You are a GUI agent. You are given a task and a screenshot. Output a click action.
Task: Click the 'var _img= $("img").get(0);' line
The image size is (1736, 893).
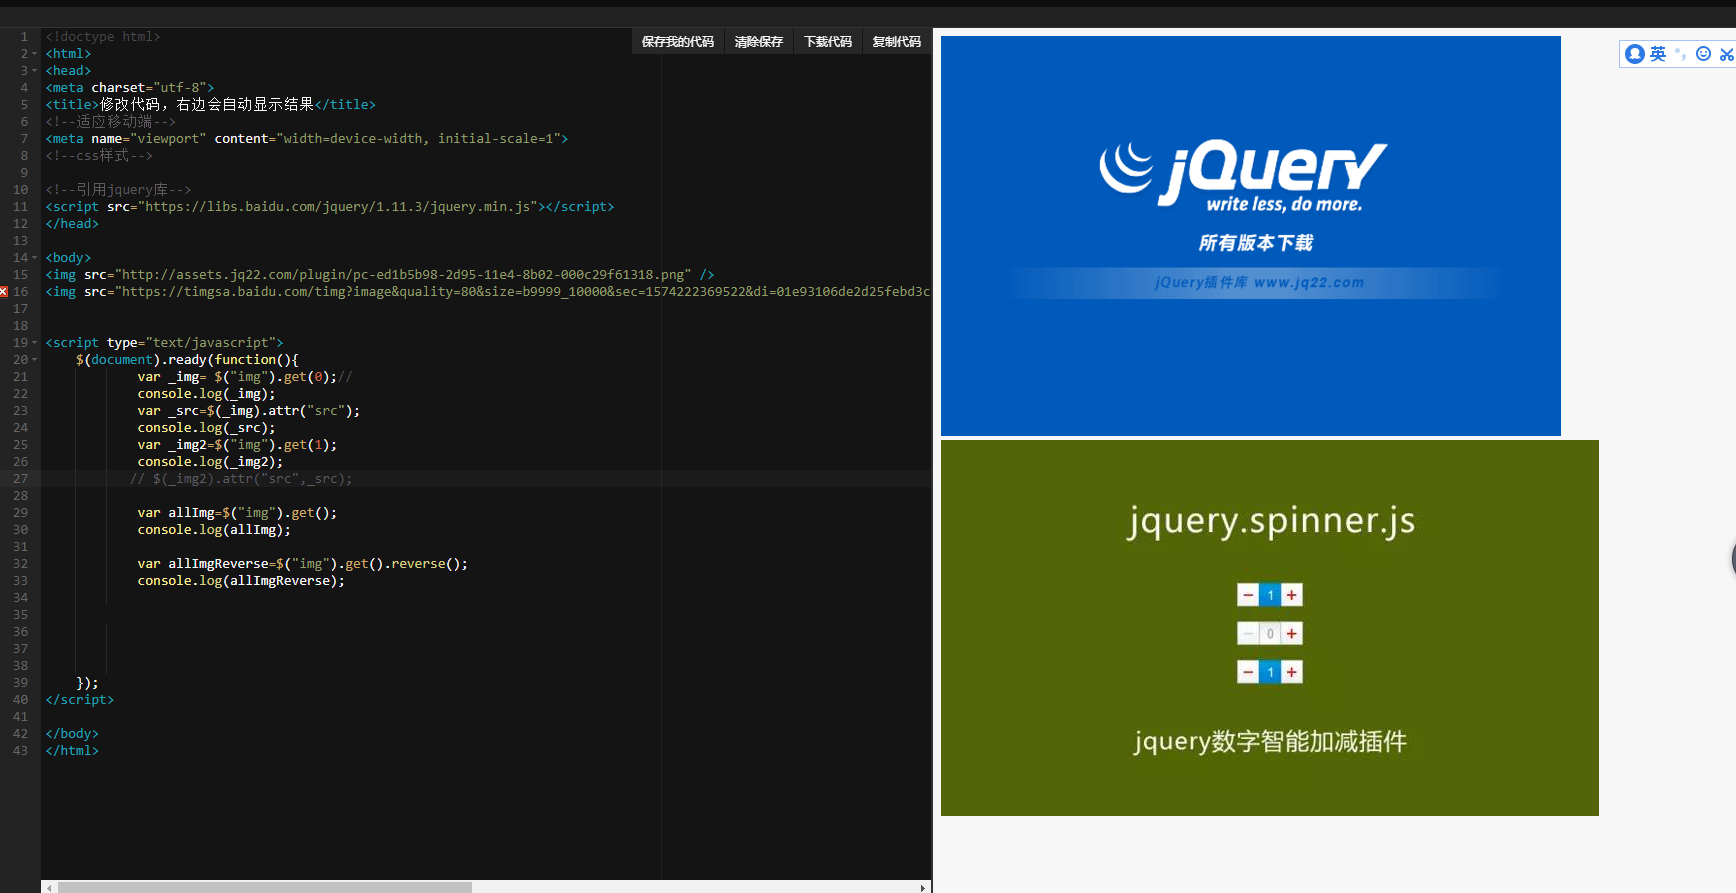(x=245, y=377)
